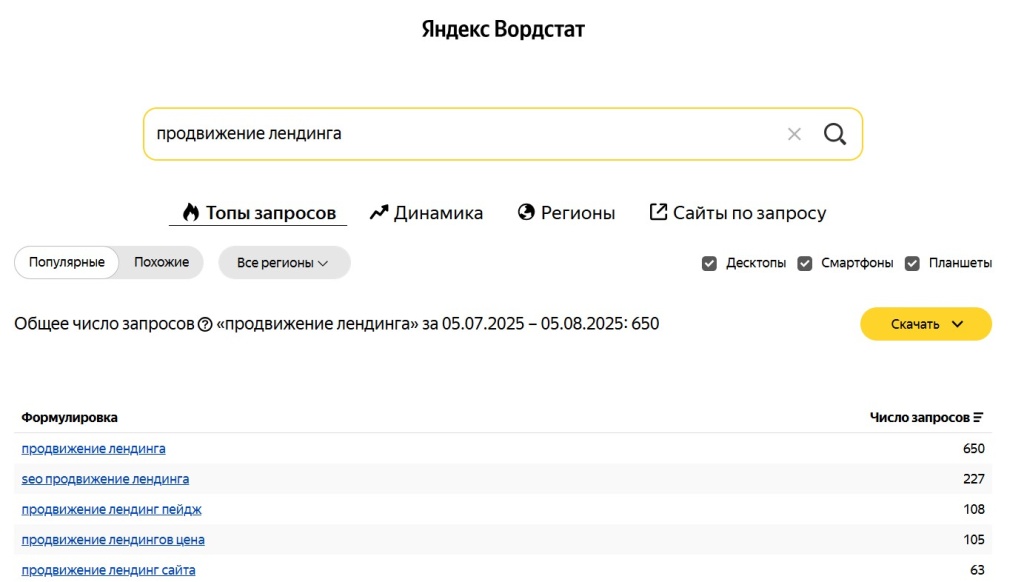Open the 'Все регионы' dropdown
Screen dimensions: 1024x582
[x=284, y=263]
